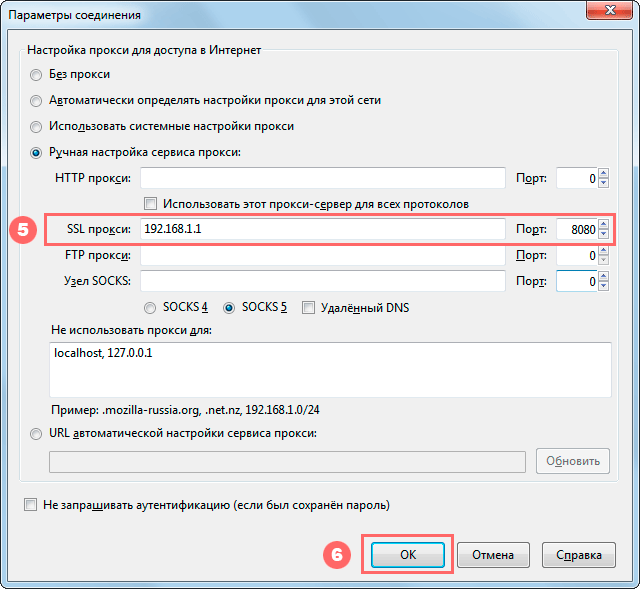640x589 pixels.
Task: Click the FTP прокси address field
Action: 322,256
